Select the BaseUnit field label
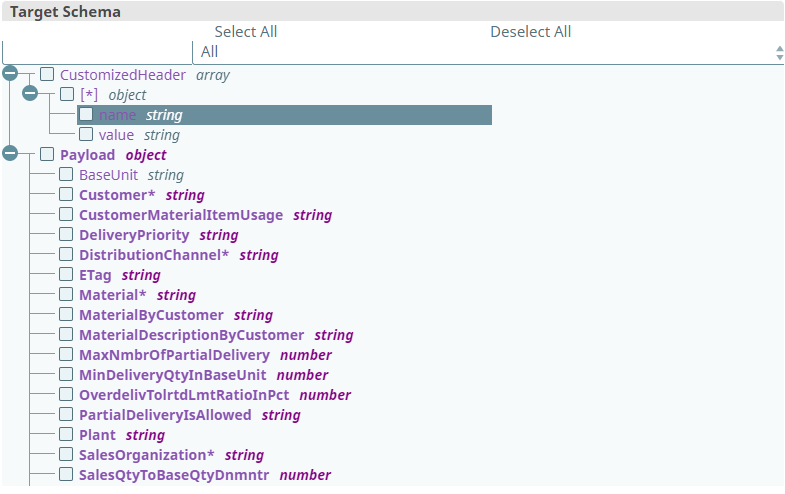The image size is (785, 494). point(108,175)
